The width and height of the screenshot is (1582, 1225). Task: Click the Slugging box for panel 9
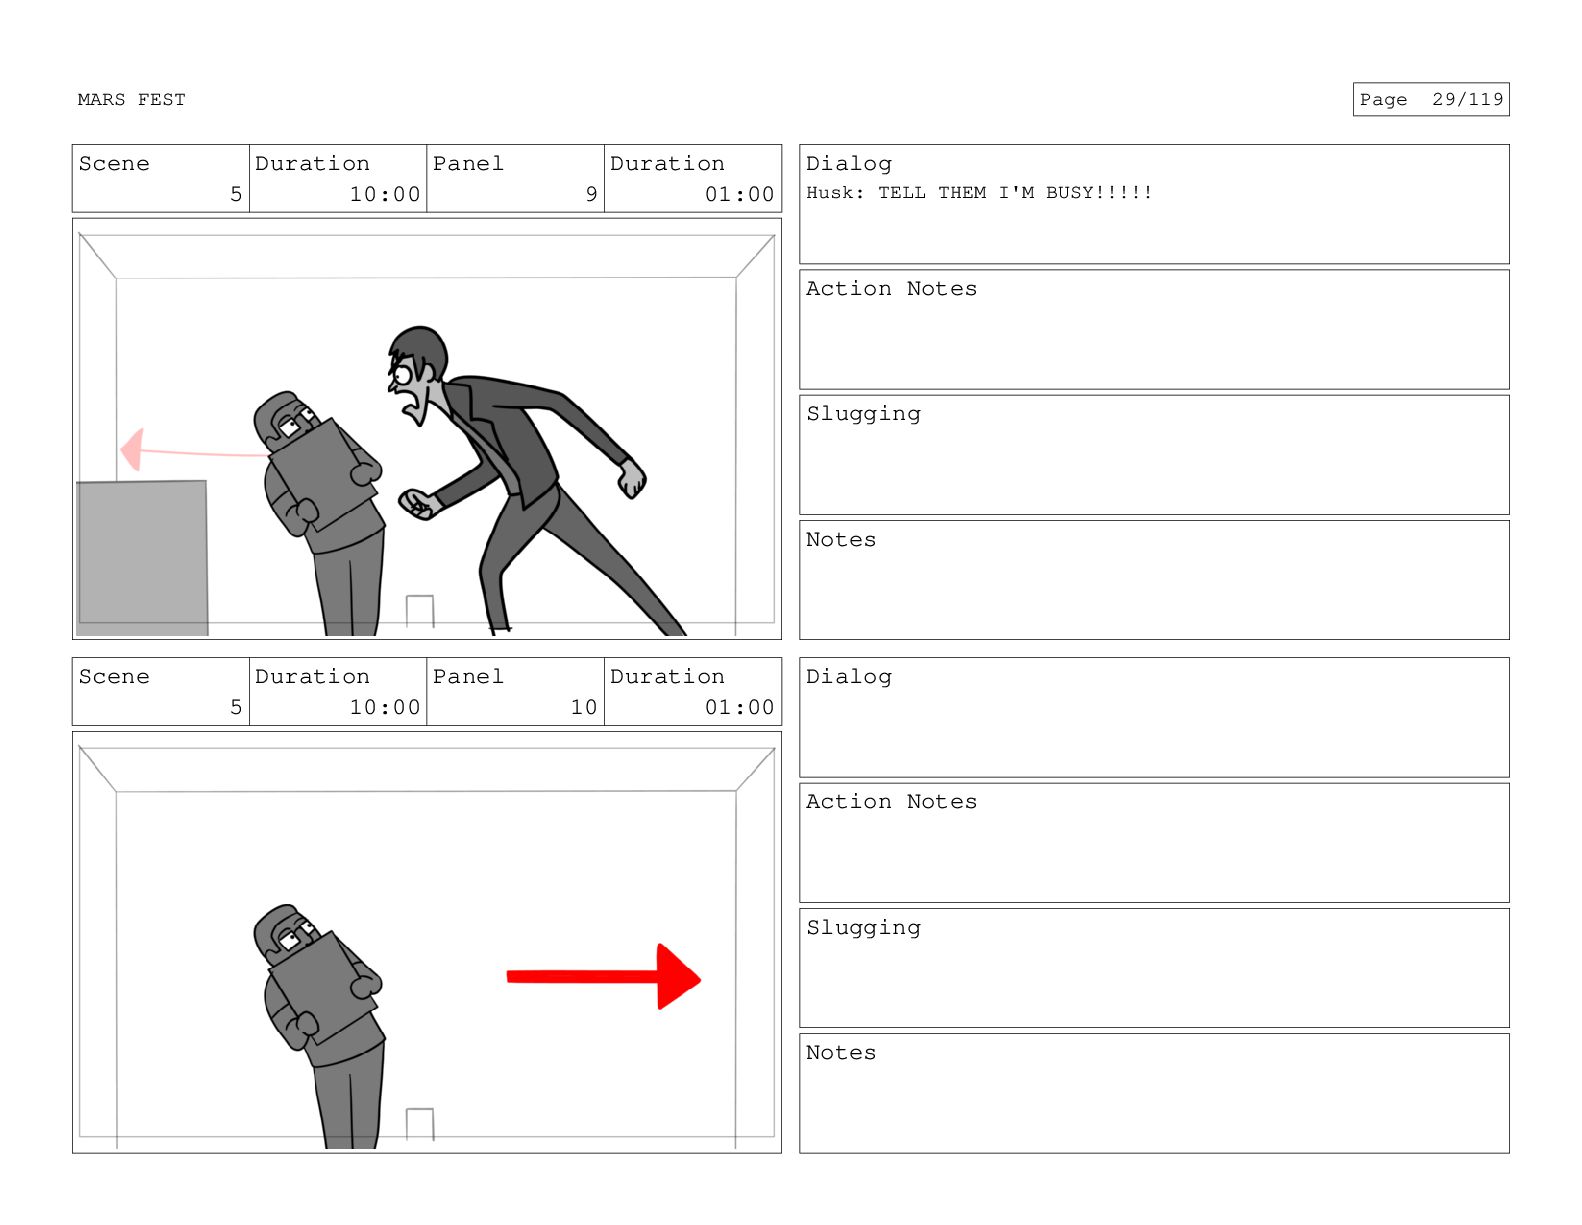(1154, 455)
